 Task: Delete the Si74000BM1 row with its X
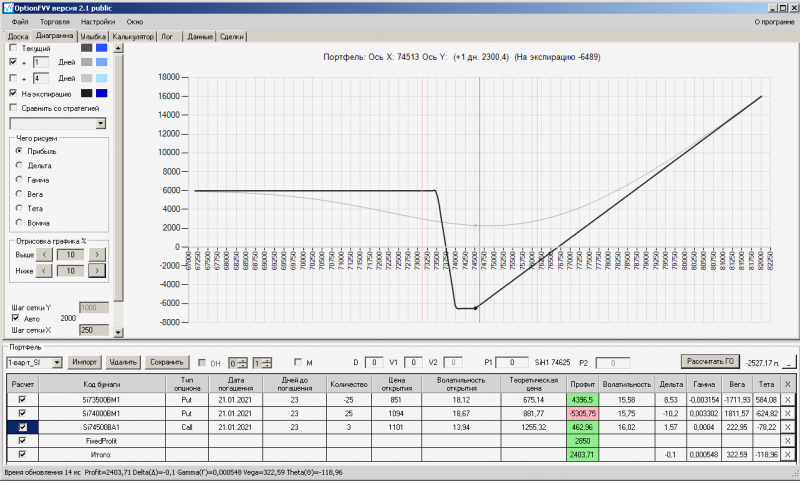pos(787,414)
